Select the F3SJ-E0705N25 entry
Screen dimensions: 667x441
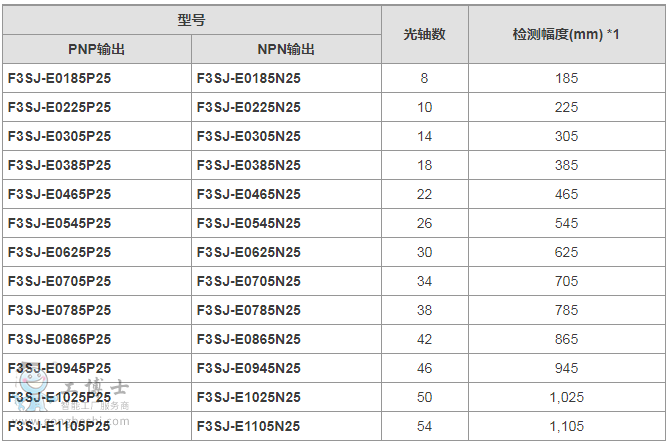coord(248,281)
